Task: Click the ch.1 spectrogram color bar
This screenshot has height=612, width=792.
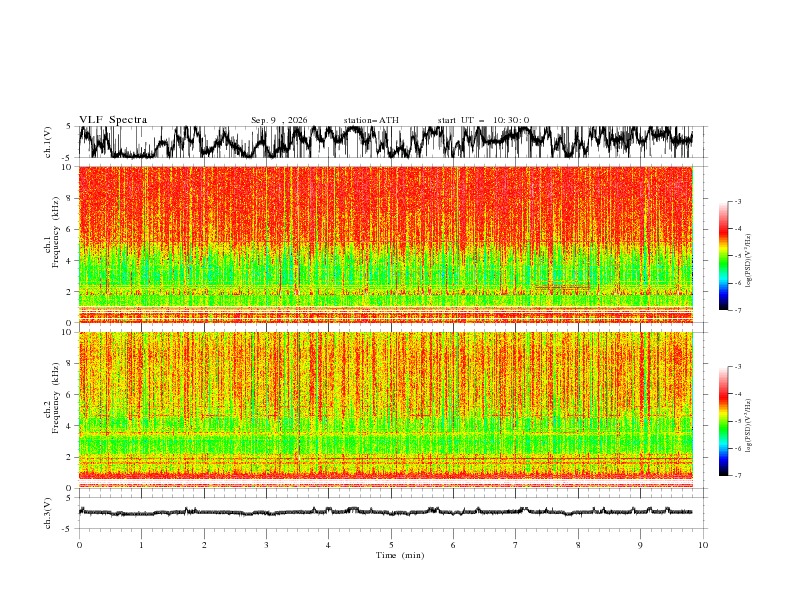Action: point(723,256)
